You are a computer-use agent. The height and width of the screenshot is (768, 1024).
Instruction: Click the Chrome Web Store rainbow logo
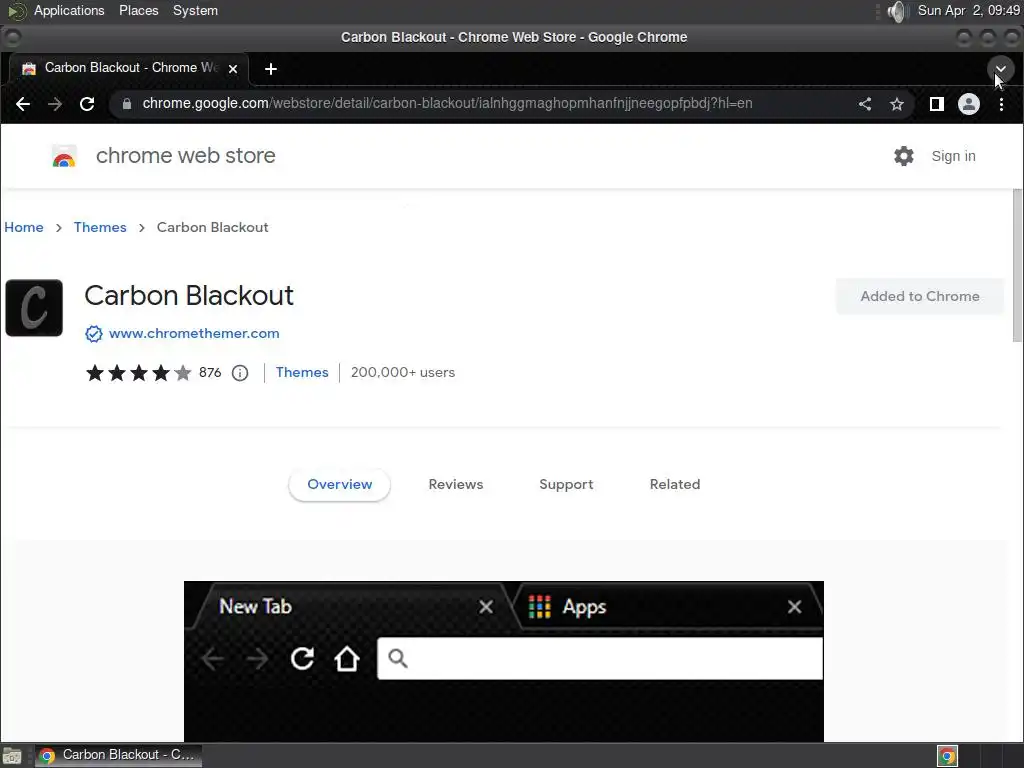[64, 156]
